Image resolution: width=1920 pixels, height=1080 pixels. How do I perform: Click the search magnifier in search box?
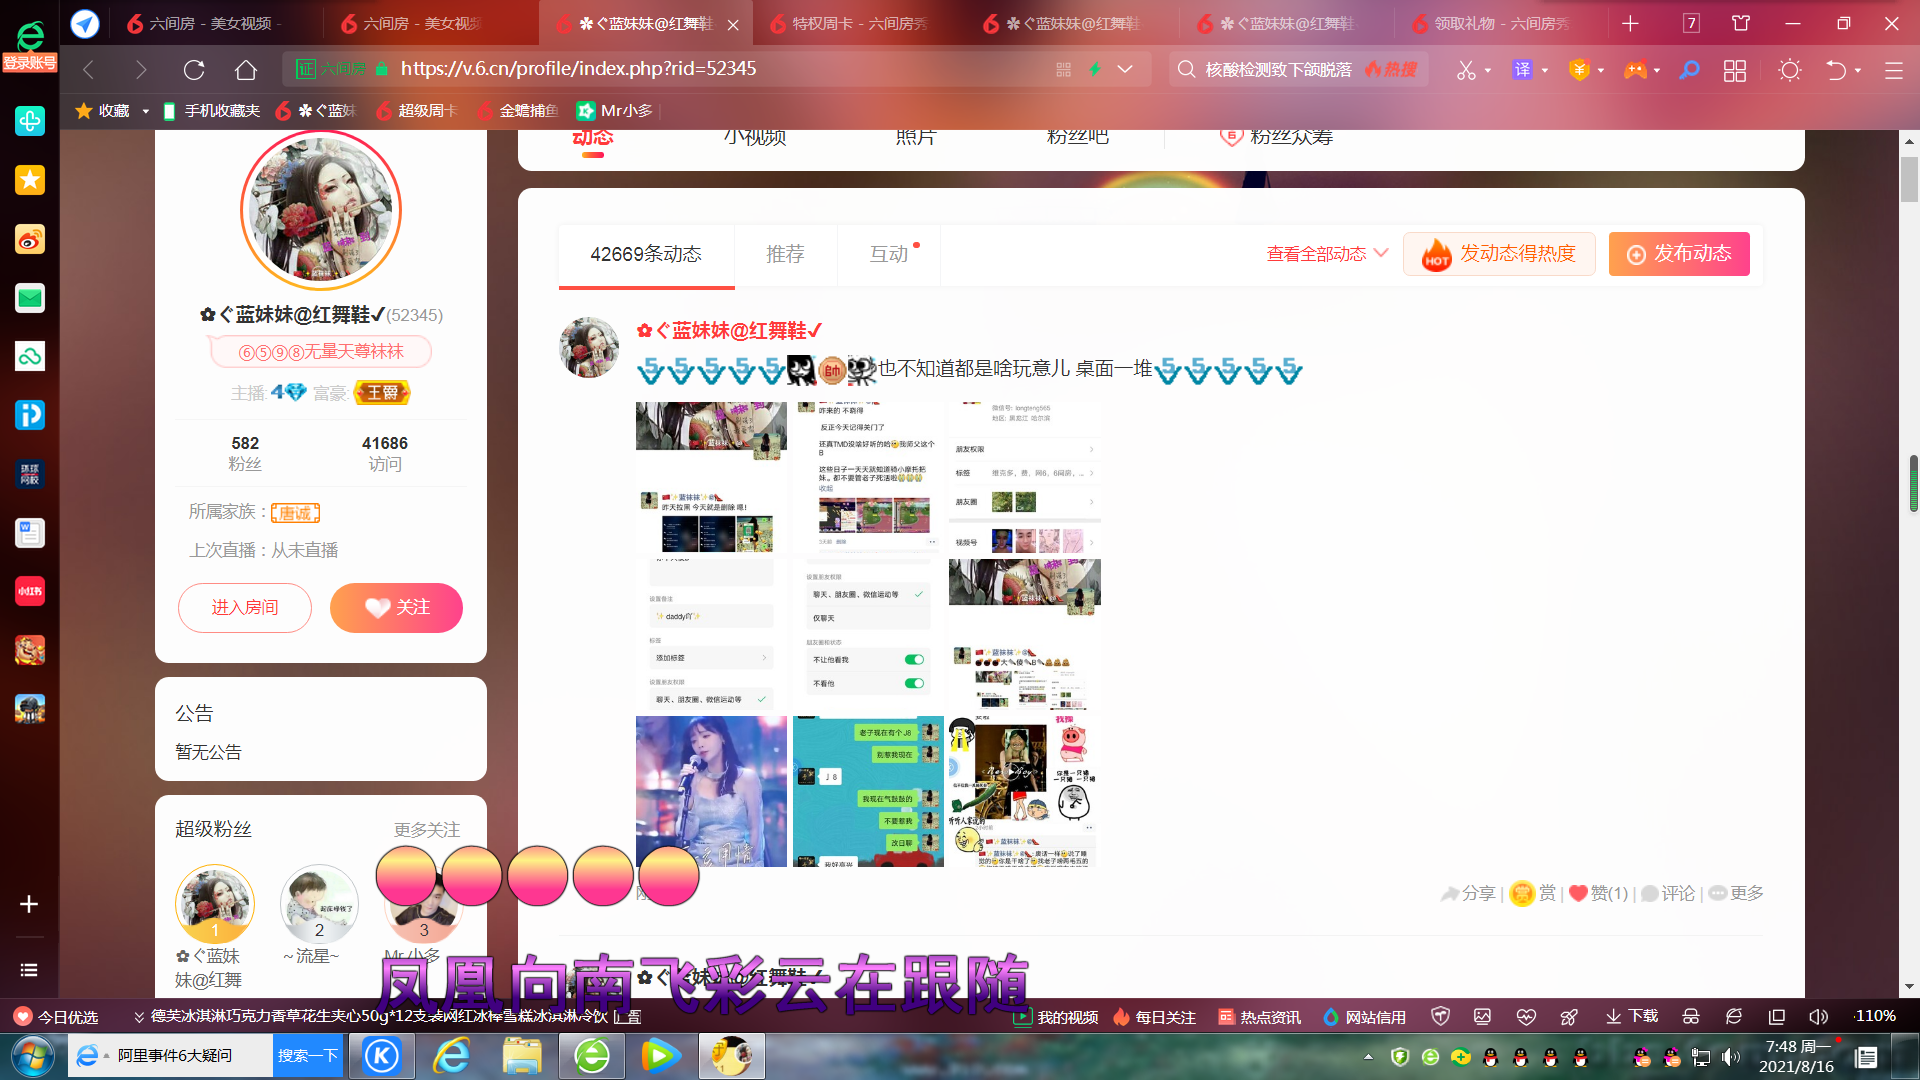tap(1187, 69)
